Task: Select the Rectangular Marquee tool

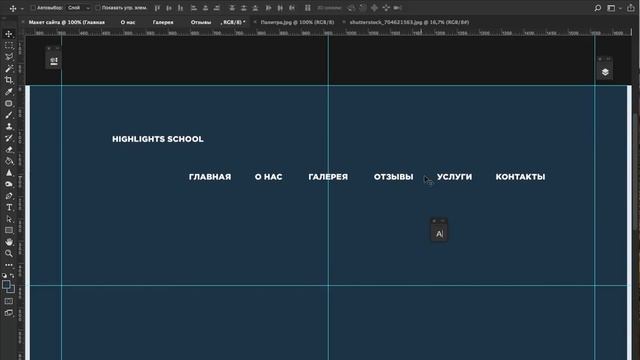Action: pyautogui.click(x=9, y=45)
